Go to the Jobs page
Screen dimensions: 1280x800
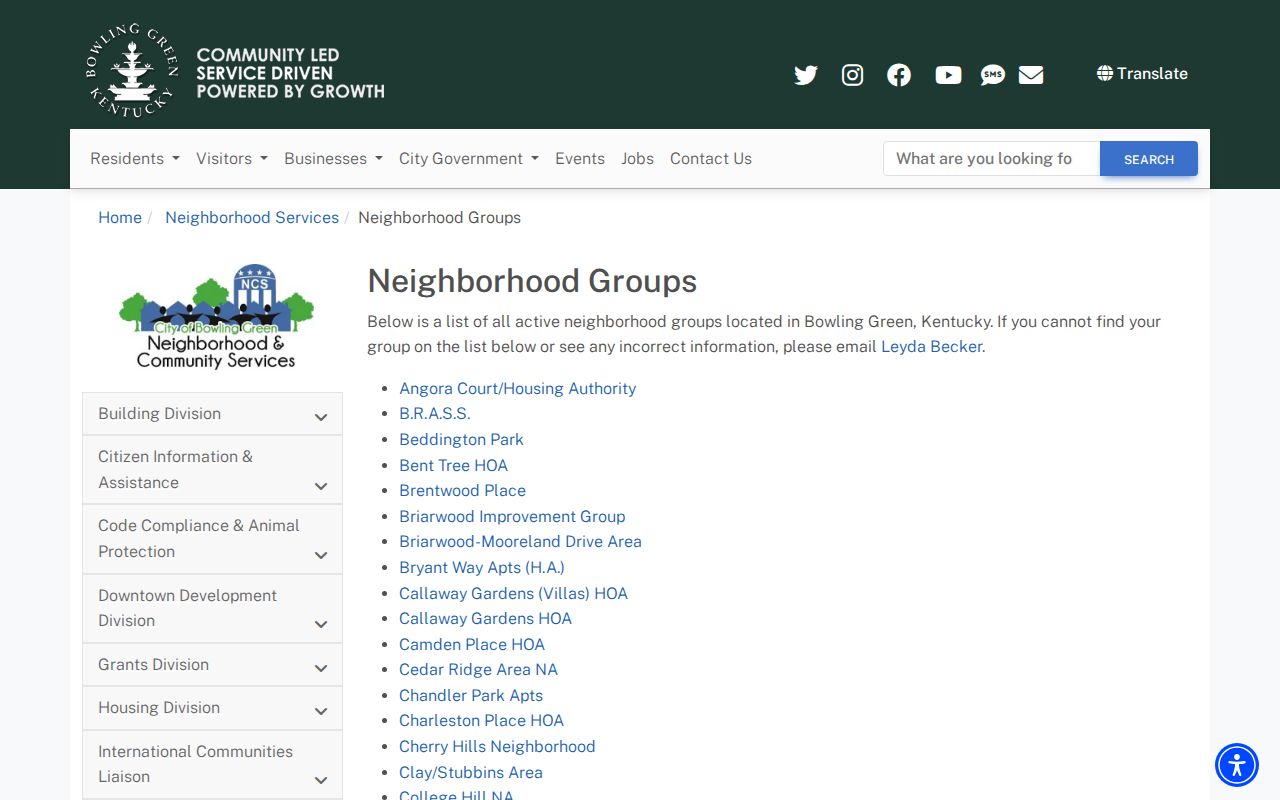637,158
